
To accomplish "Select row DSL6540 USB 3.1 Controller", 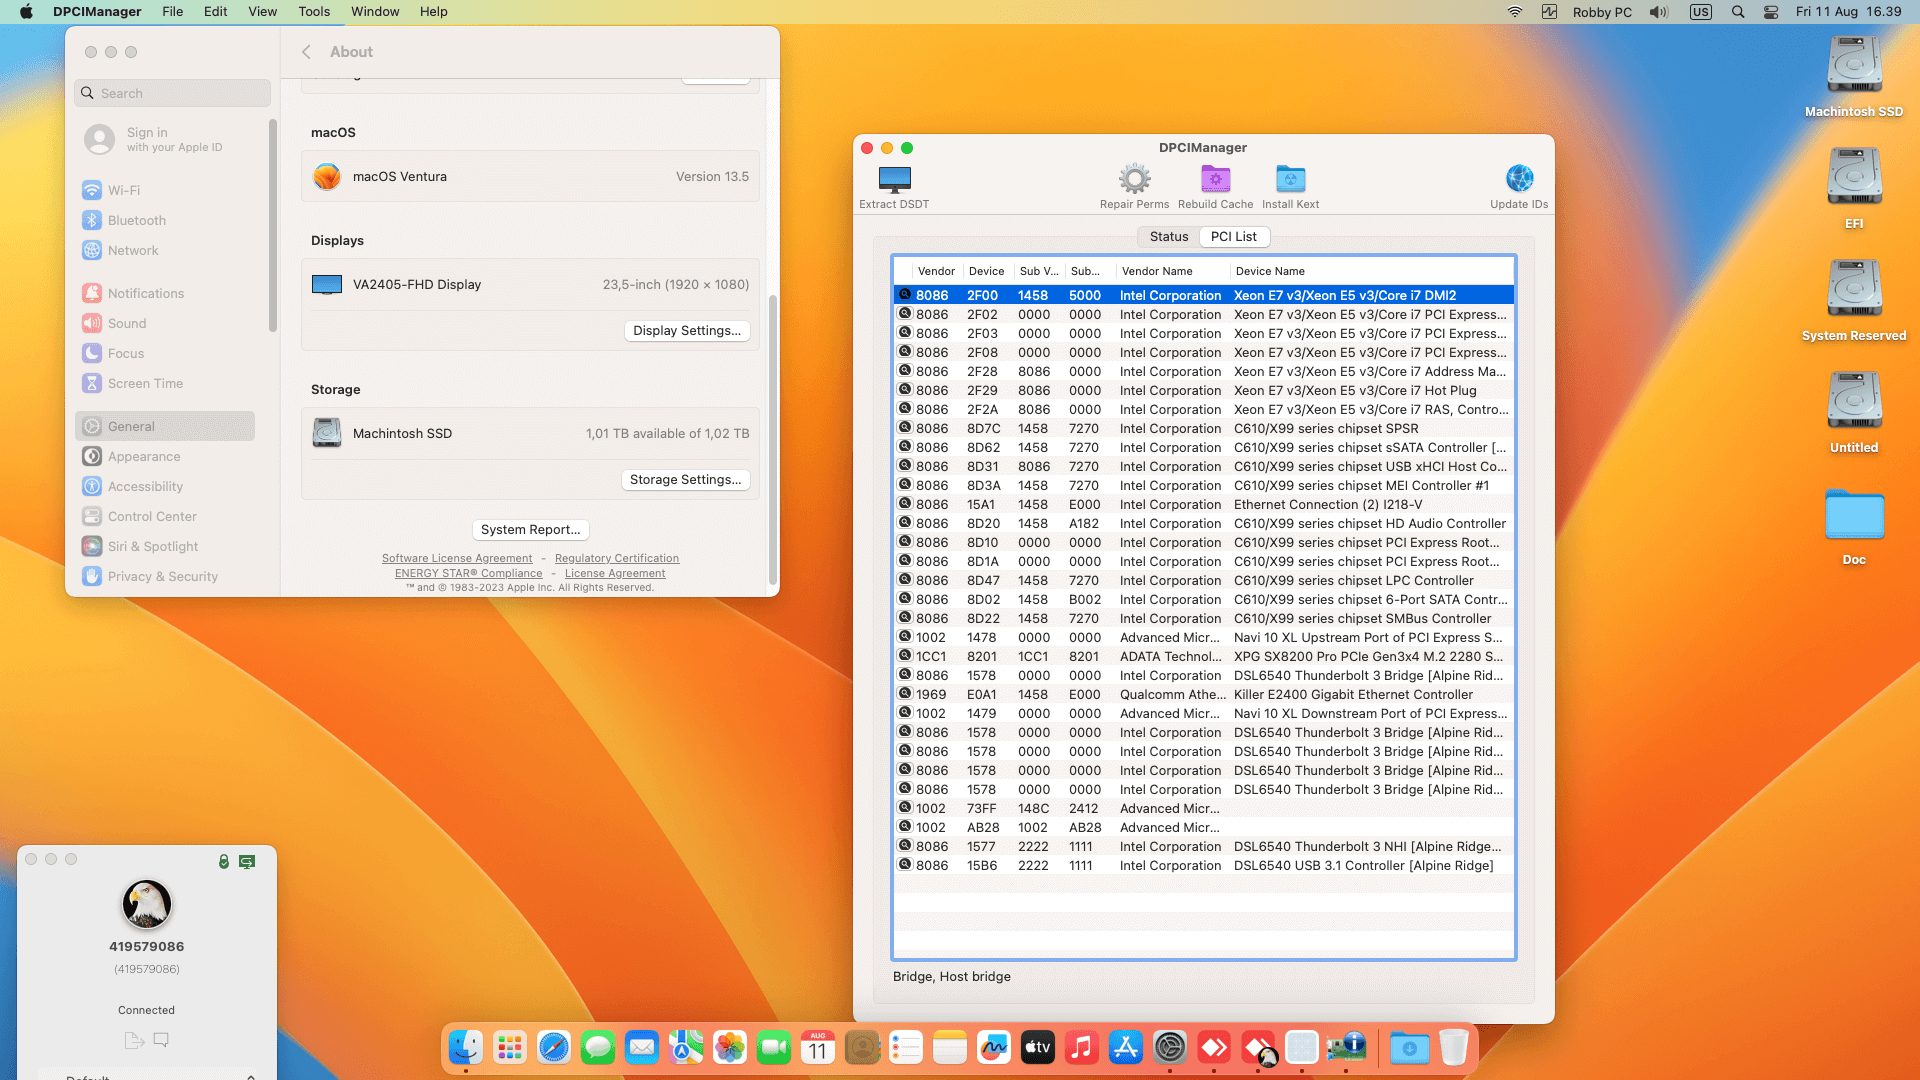I will point(1204,865).
